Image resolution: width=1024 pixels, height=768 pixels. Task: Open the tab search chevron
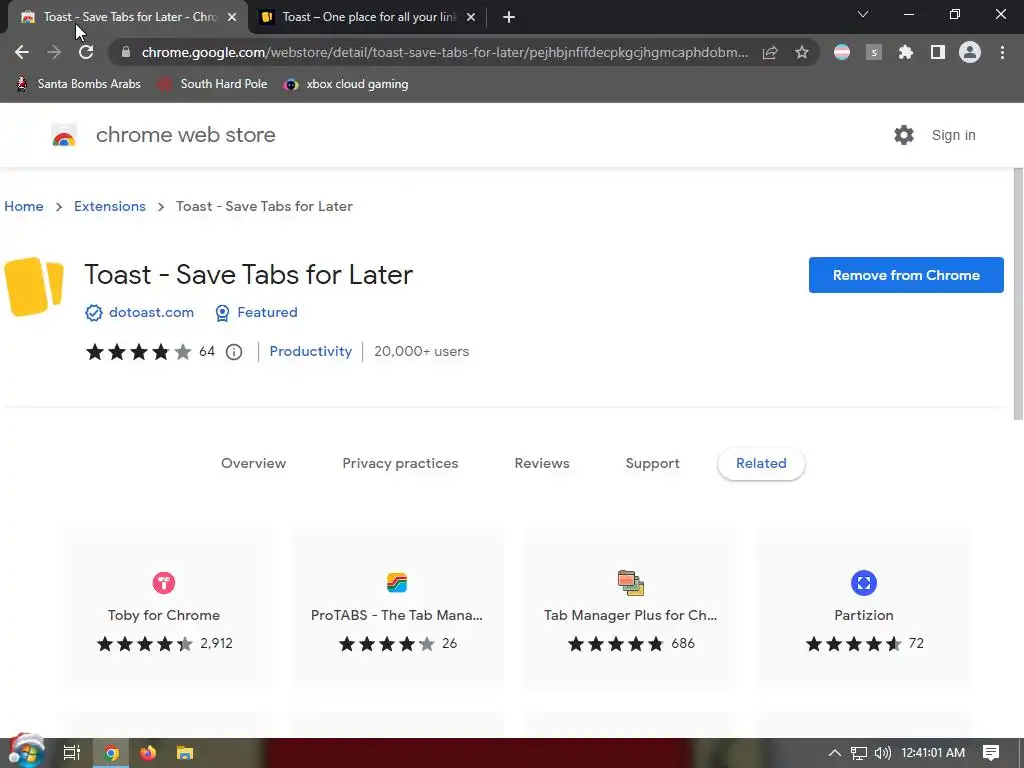coord(863,14)
